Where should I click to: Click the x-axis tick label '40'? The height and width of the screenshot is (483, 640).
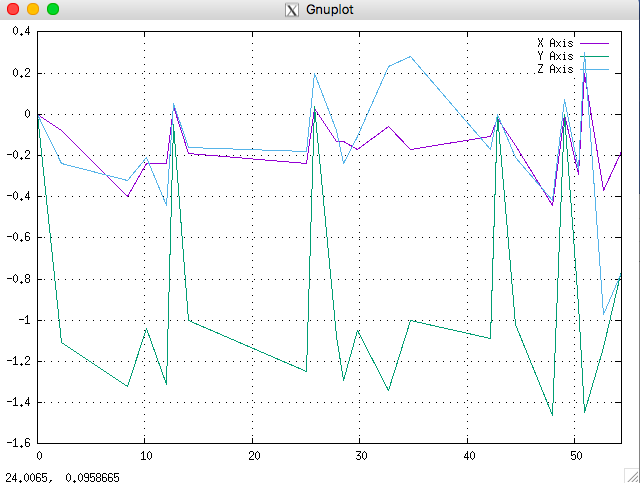[x=469, y=456]
